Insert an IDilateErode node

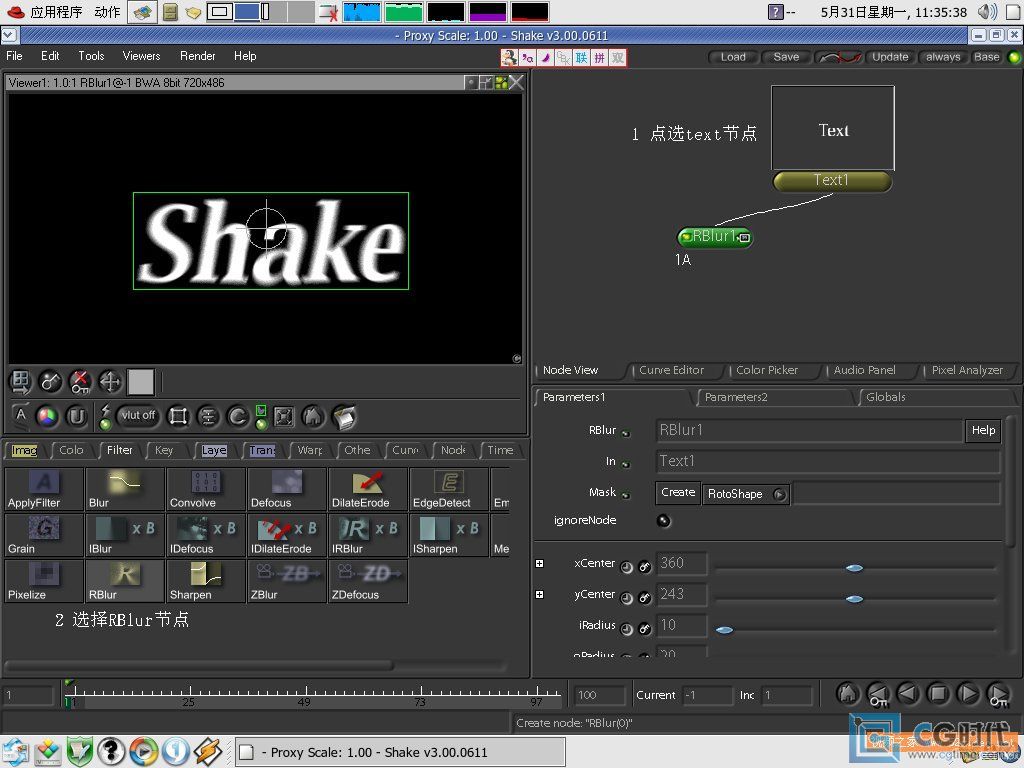(x=287, y=536)
